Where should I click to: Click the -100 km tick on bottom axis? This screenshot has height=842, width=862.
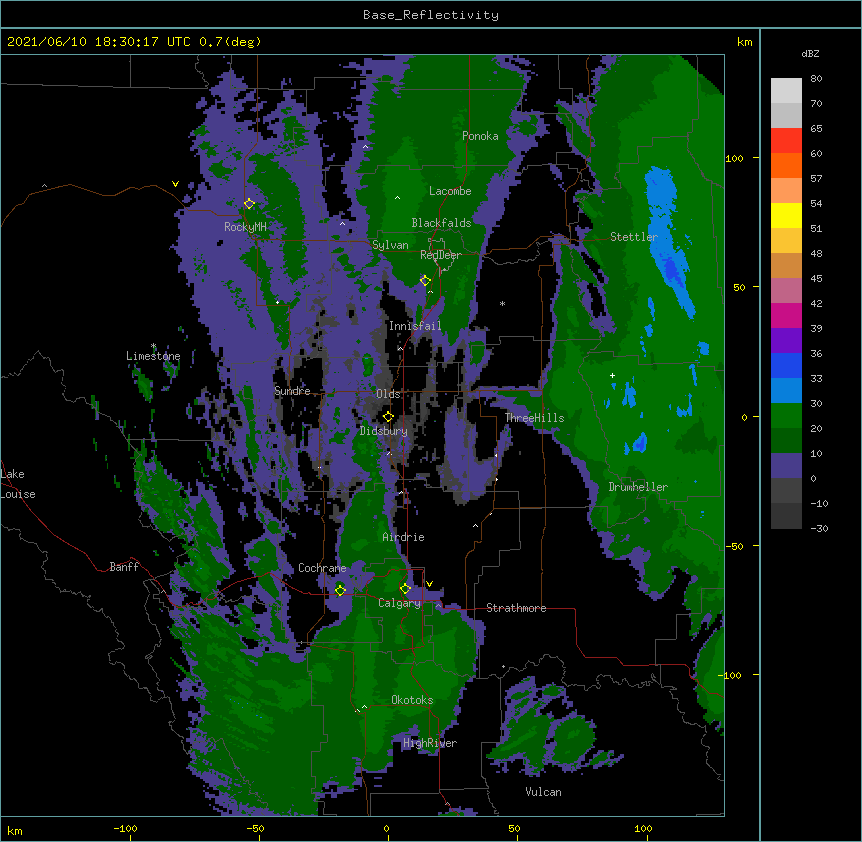coord(126,829)
